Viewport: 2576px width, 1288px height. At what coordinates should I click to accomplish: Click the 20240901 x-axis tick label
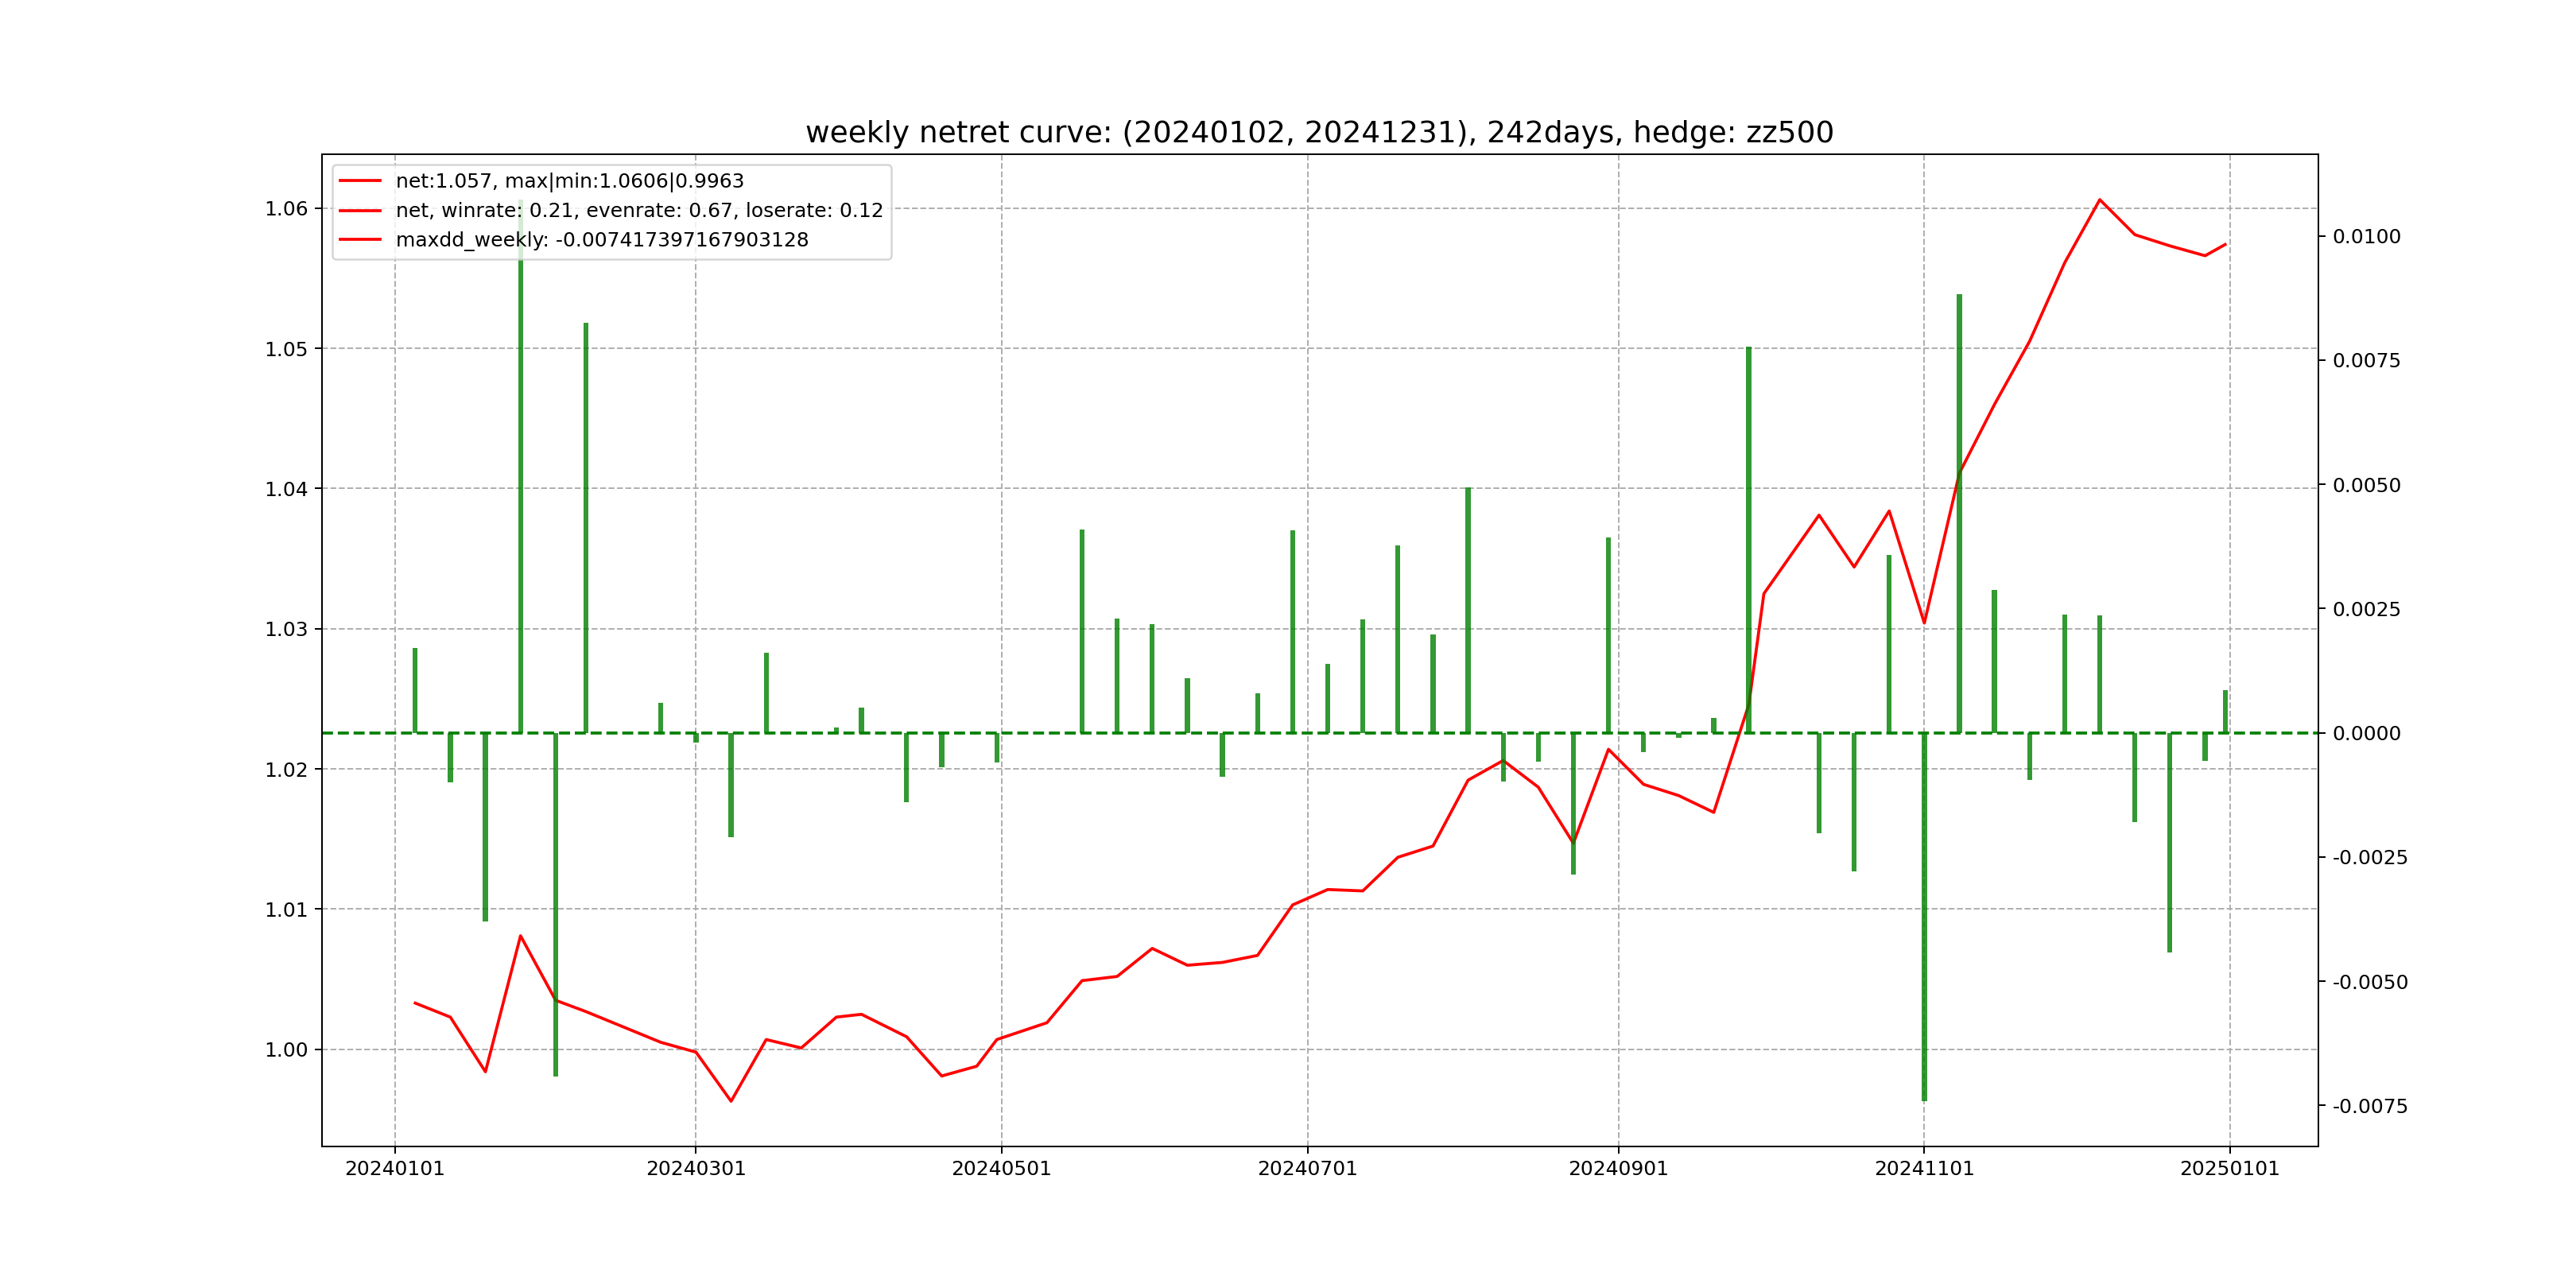(1618, 1169)
